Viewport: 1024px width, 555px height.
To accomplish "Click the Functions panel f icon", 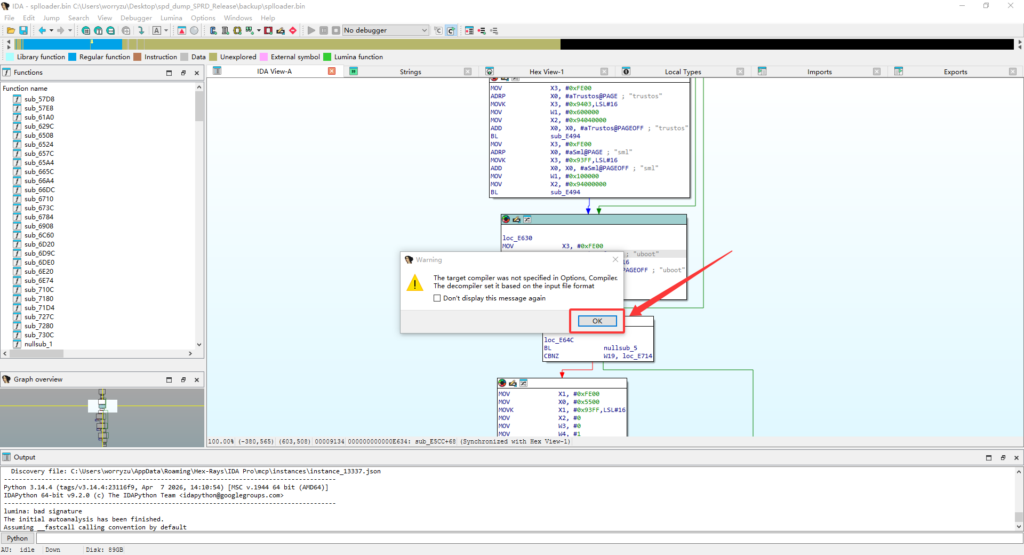I will tap(7, 72).
